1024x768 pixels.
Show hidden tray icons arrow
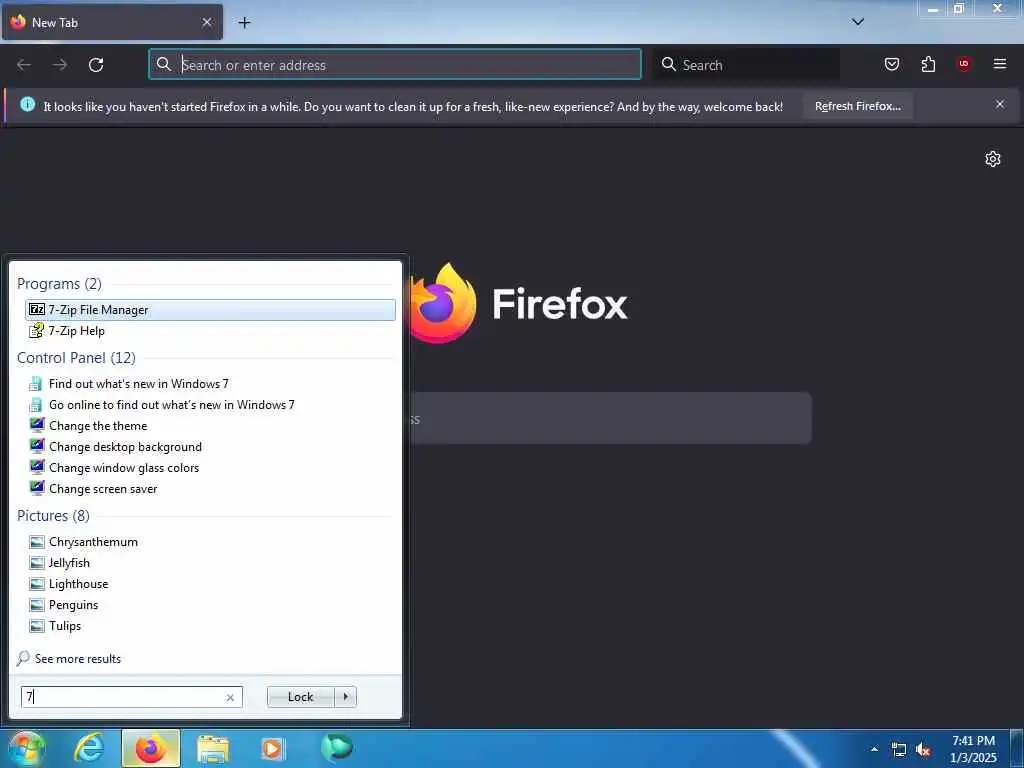pos(874,749)
